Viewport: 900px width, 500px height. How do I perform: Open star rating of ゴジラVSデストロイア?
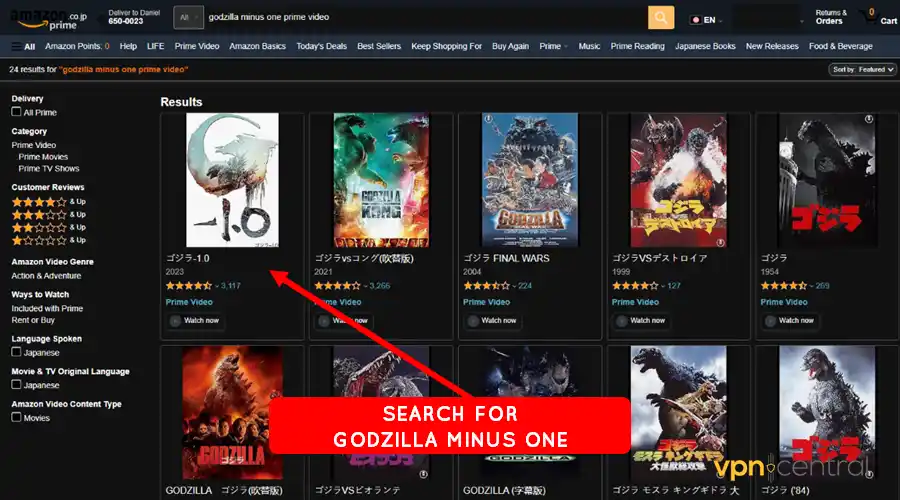[635, 285]
